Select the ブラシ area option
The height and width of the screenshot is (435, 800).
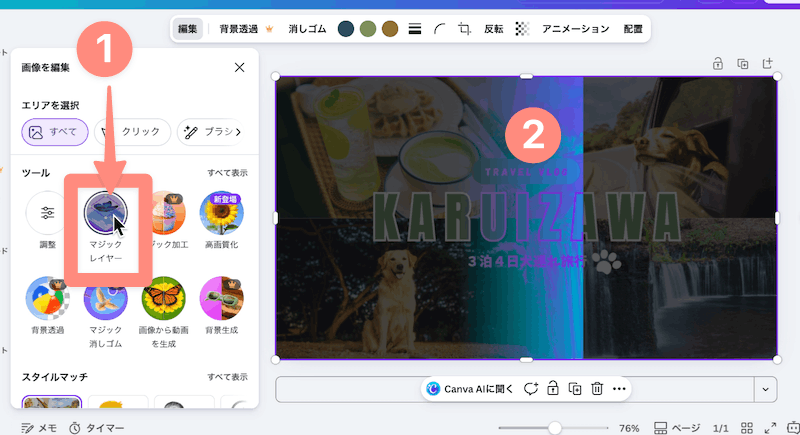tap(212, 132)
